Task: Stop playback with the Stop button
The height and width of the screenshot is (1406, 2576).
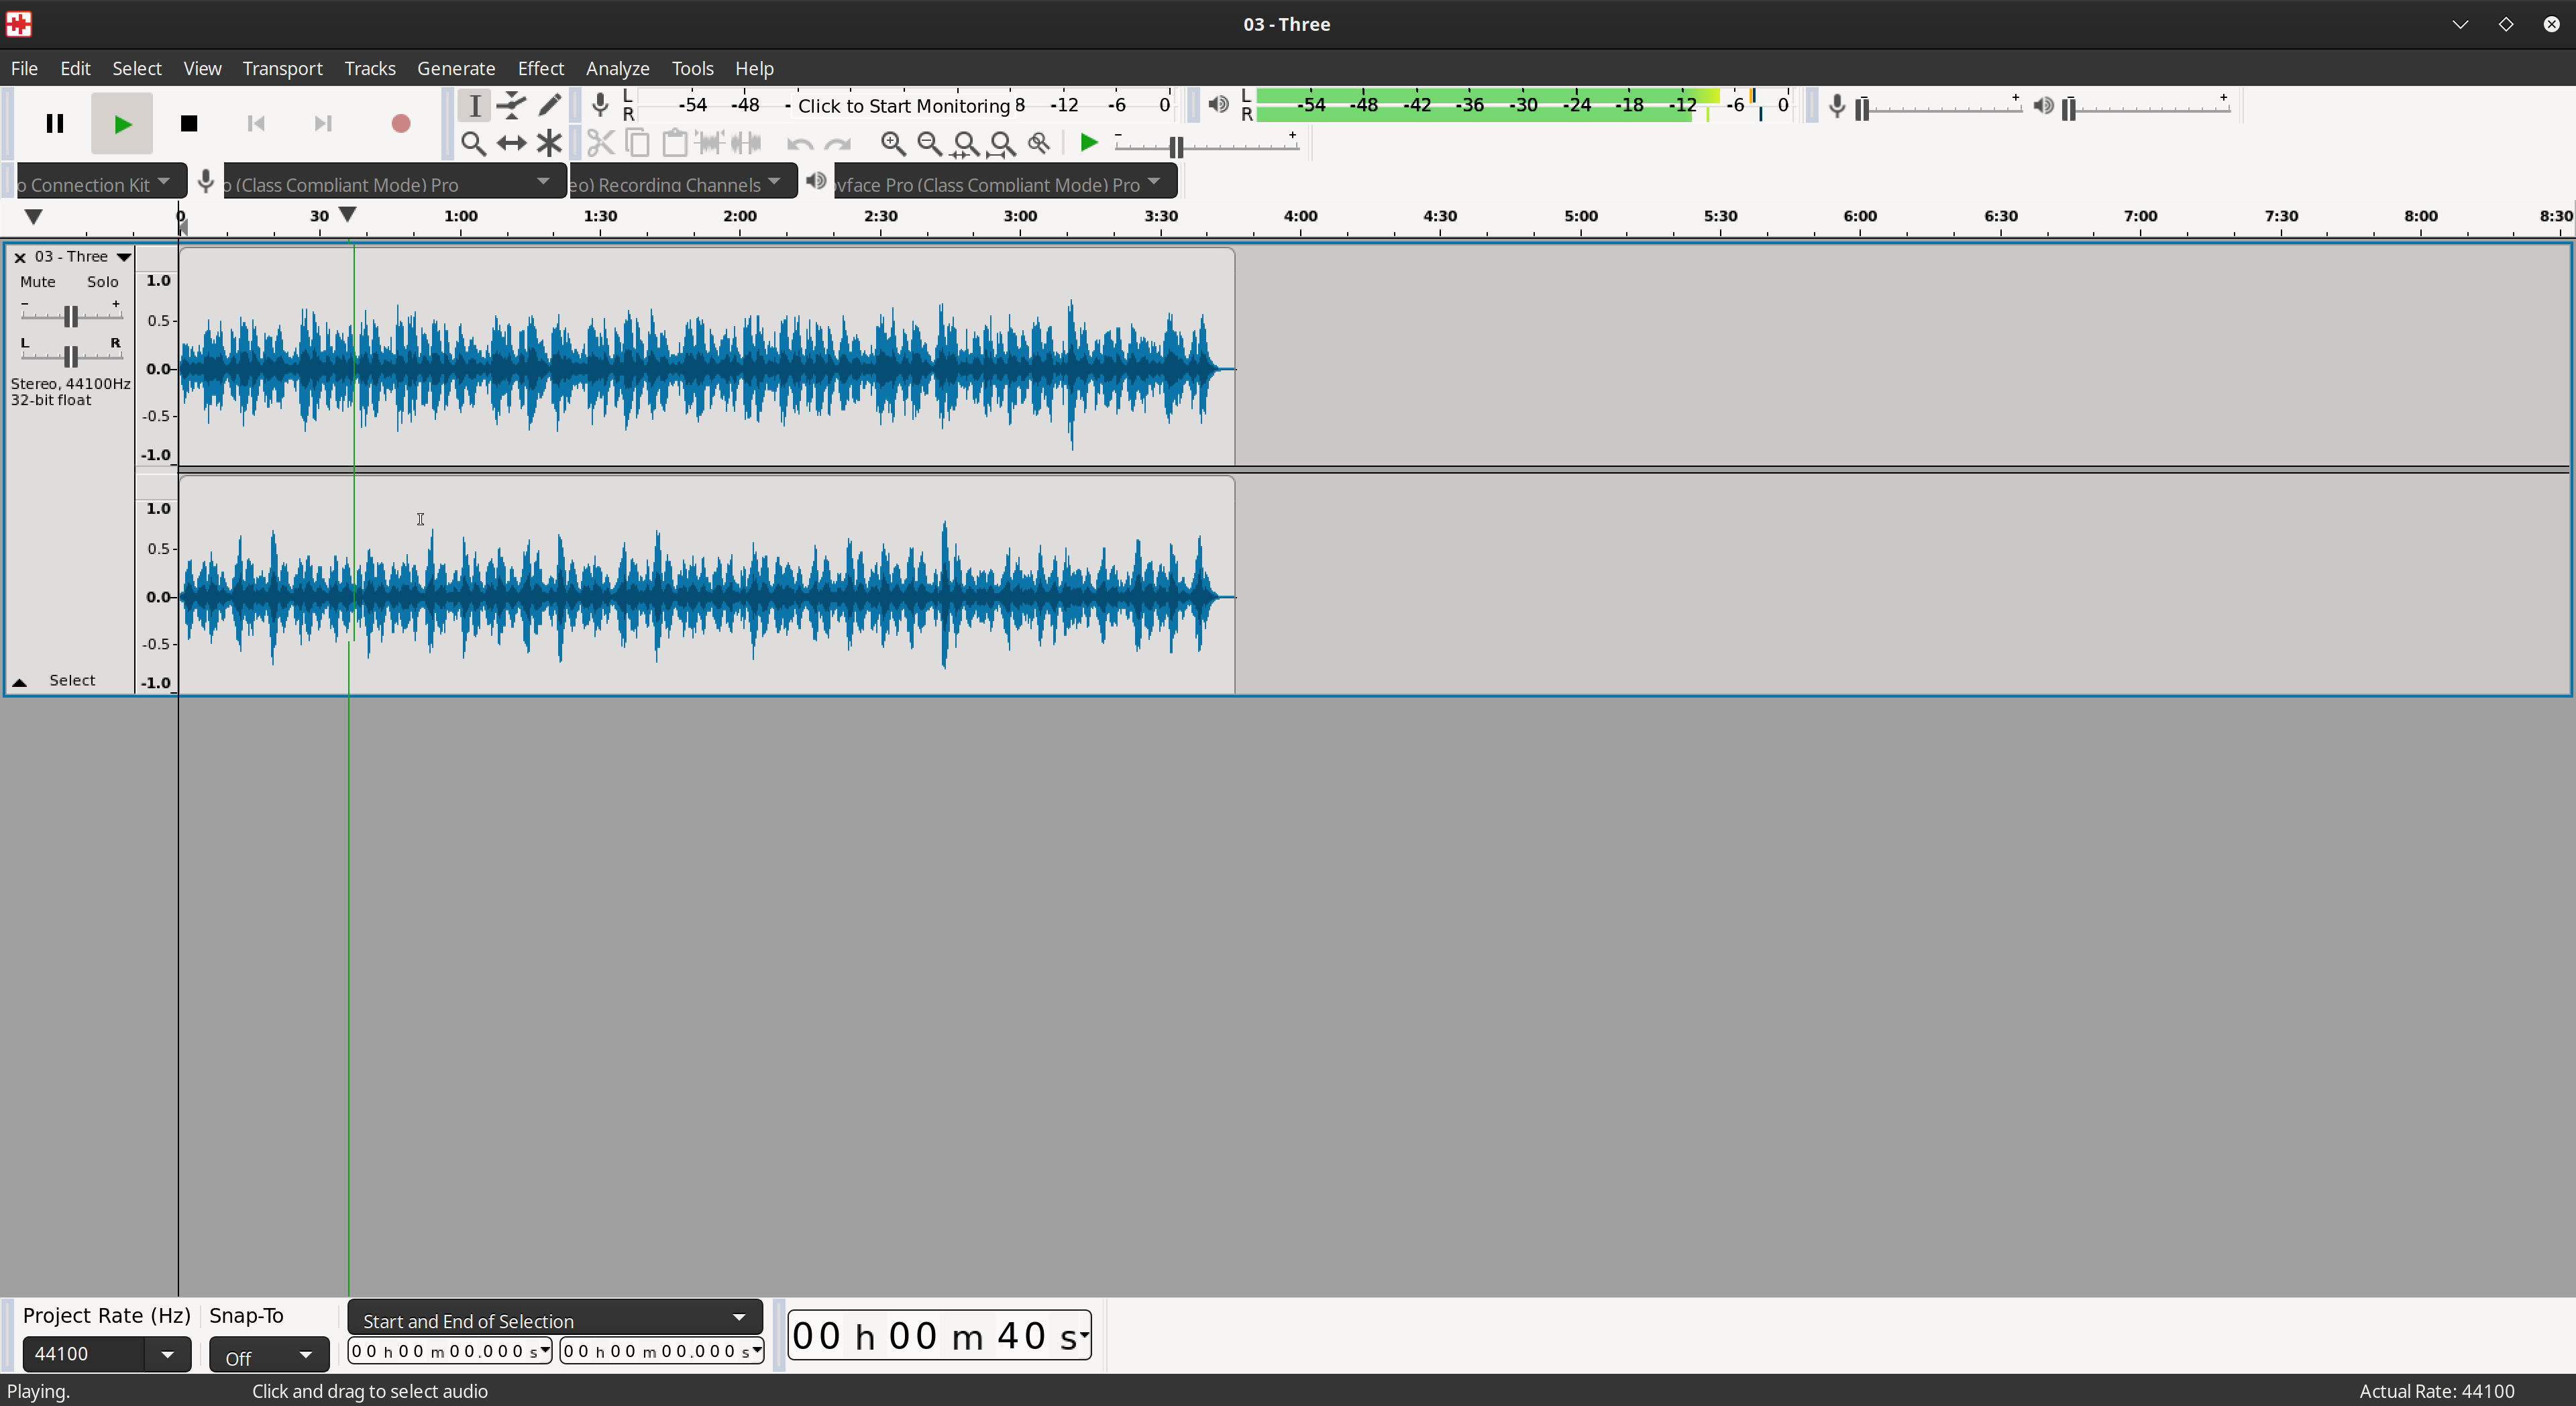Action: pyautogui.click(x=189, y=124)
